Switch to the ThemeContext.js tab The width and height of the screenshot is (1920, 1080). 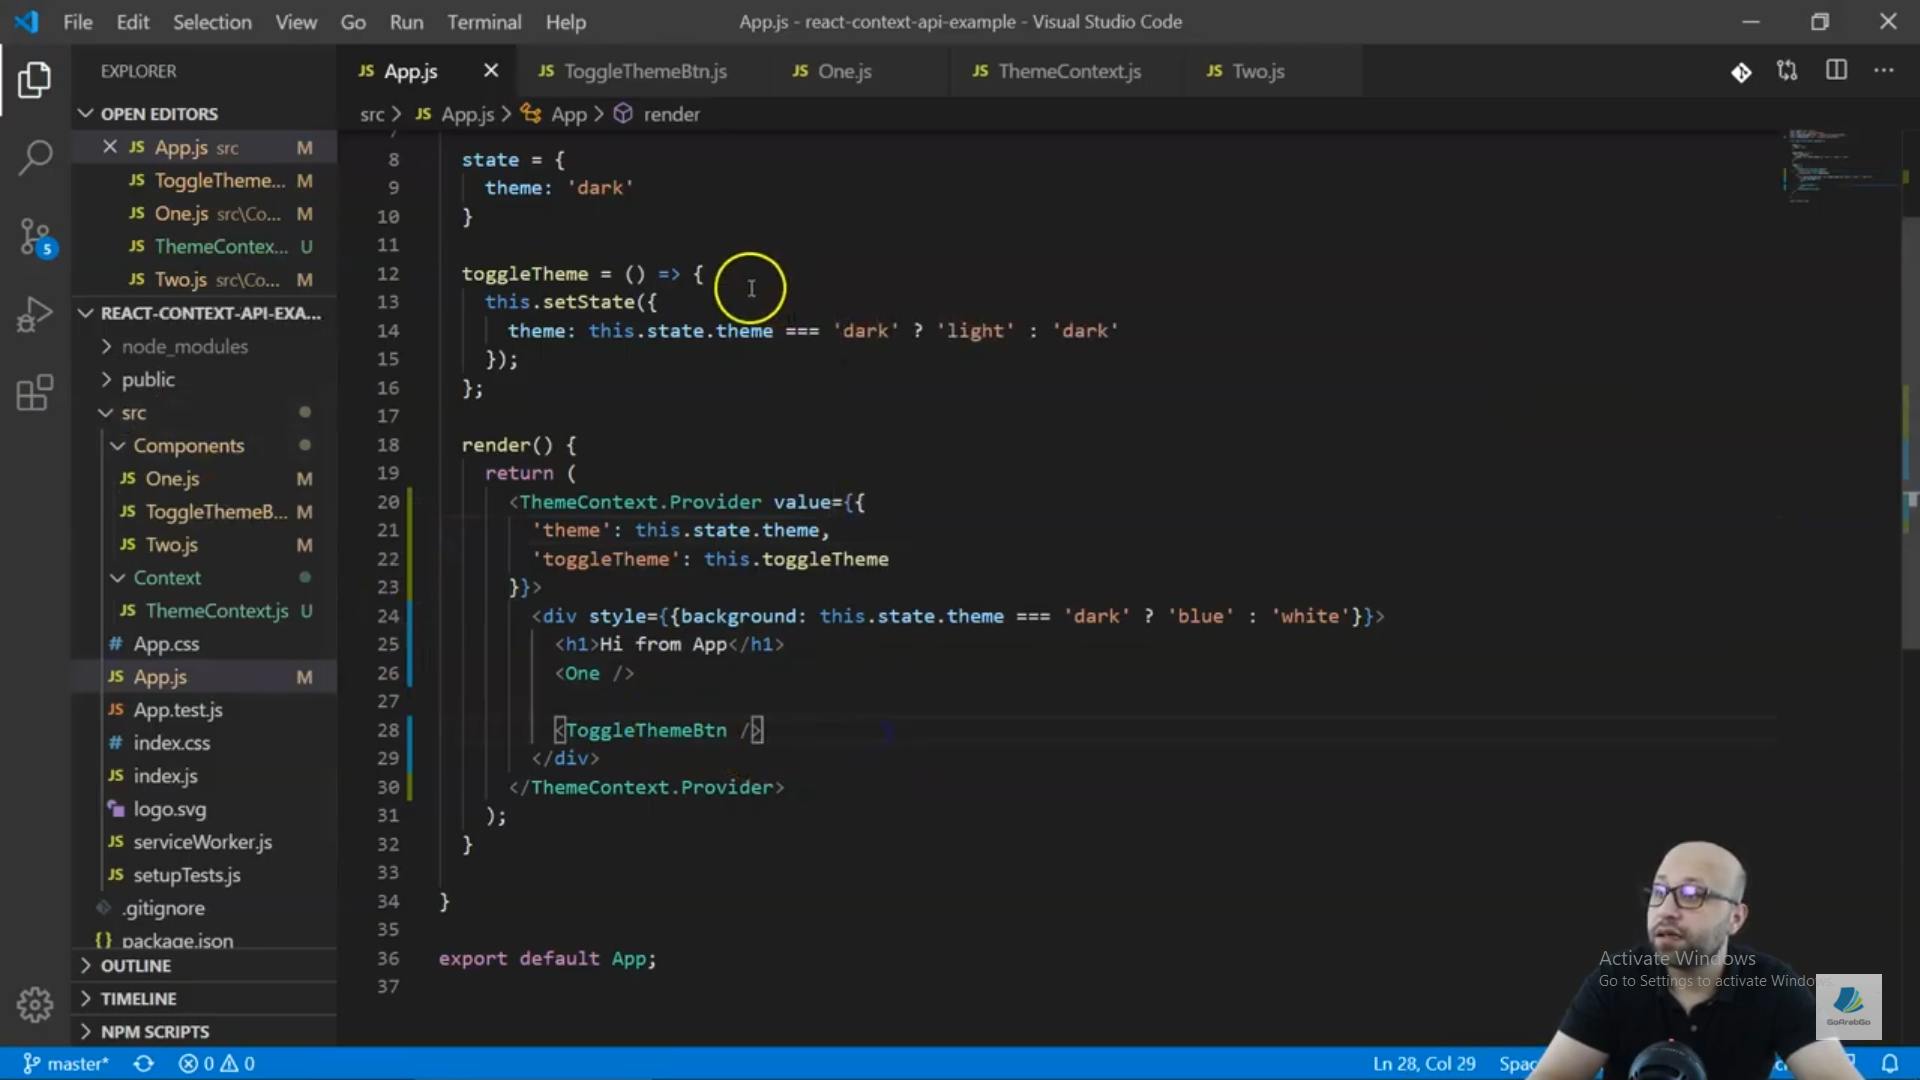tap(1069, 70)
